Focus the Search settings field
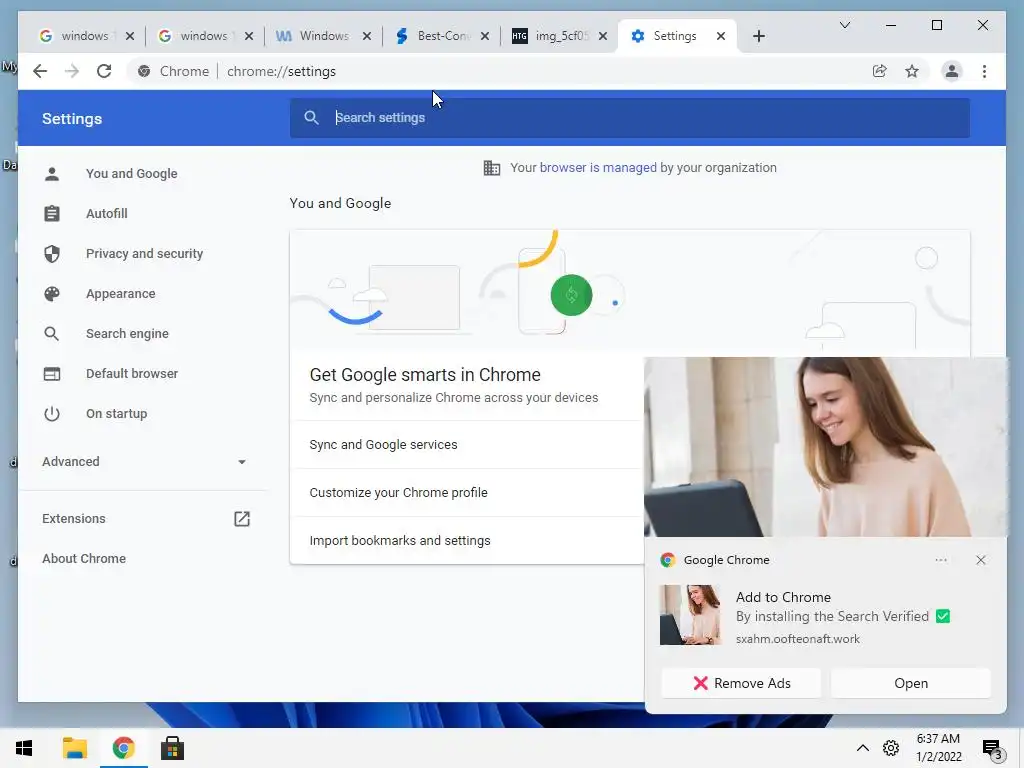The image size is (1024, 768). coord(630,118)
